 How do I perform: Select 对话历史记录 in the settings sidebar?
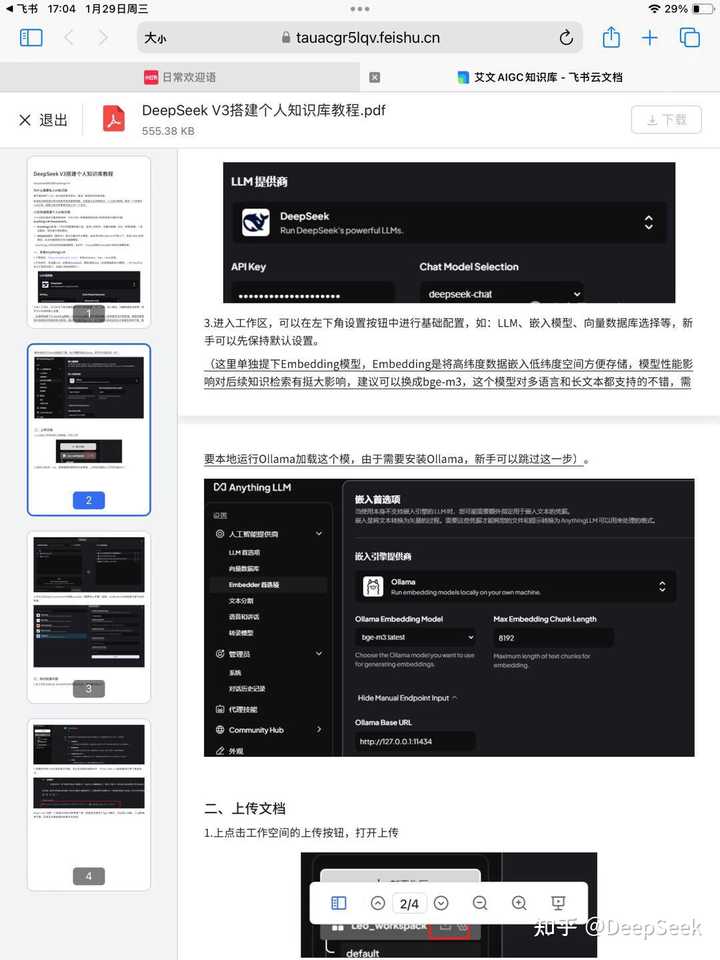point(247,689)
